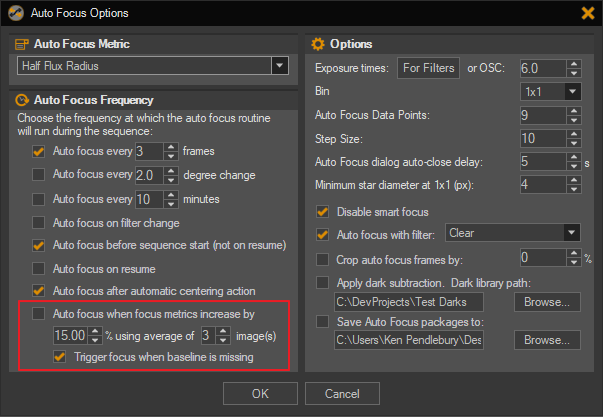Open the Half Flux Radius metric dropdown
Viewport: 603px width, 417px height.
coord(280,66)
